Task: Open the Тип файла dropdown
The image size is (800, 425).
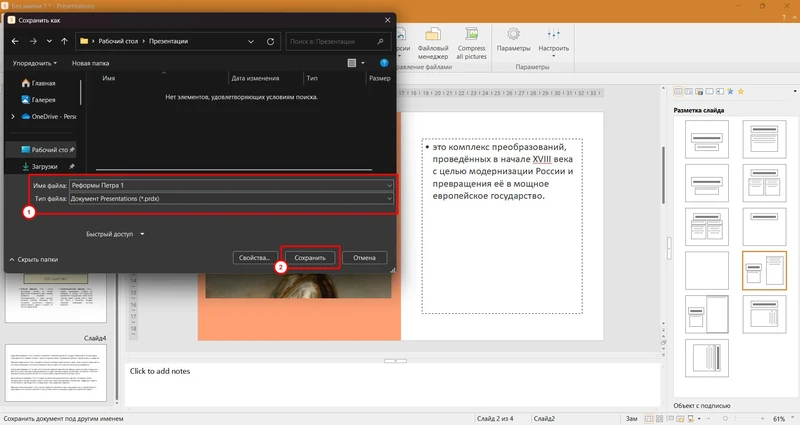Action: [x=231, y=198]
